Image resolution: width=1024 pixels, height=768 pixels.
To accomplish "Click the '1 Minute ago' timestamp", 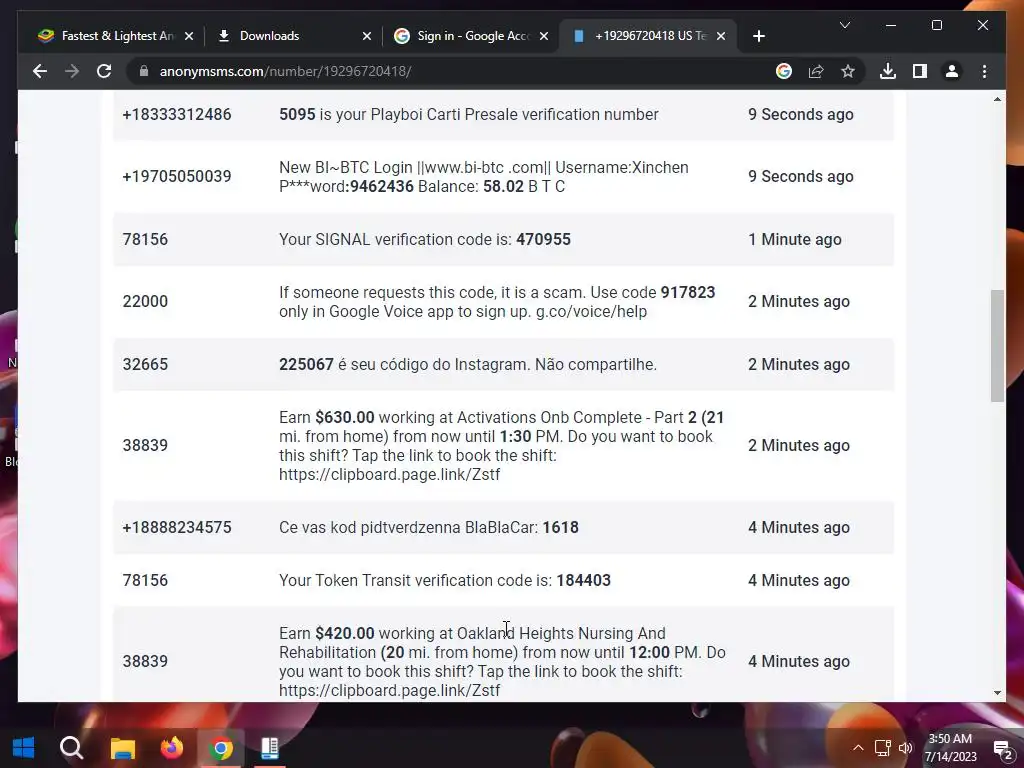I will tap(795, 240).
